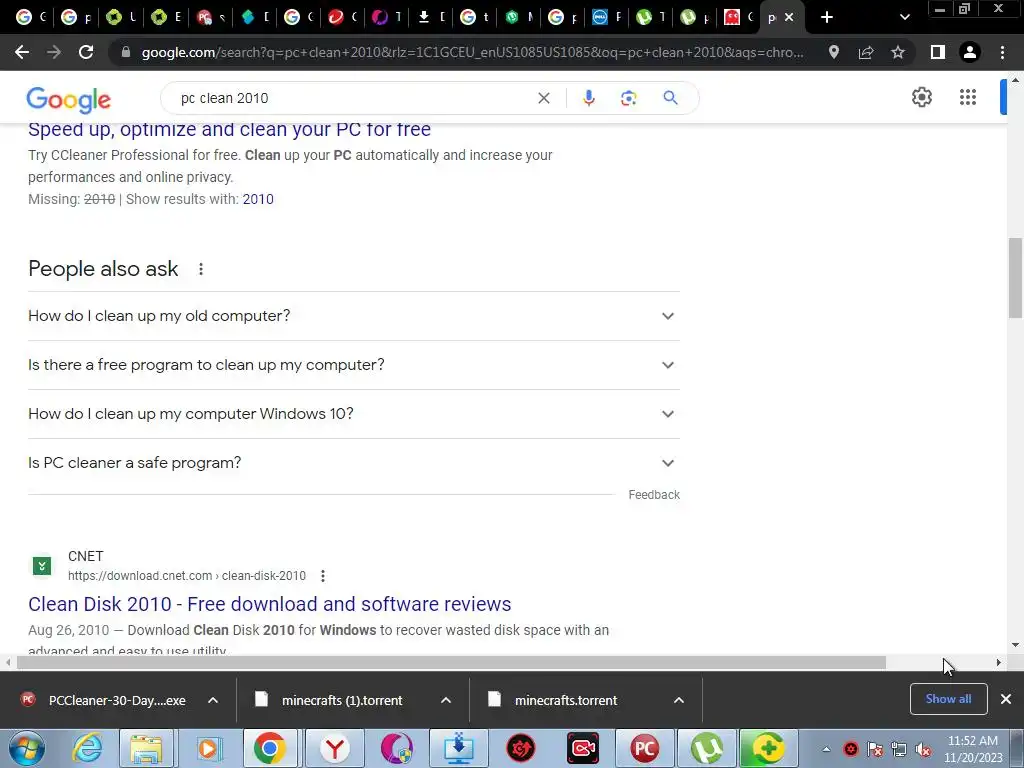
Task: Reload the current page
Action: coord(86,52)
